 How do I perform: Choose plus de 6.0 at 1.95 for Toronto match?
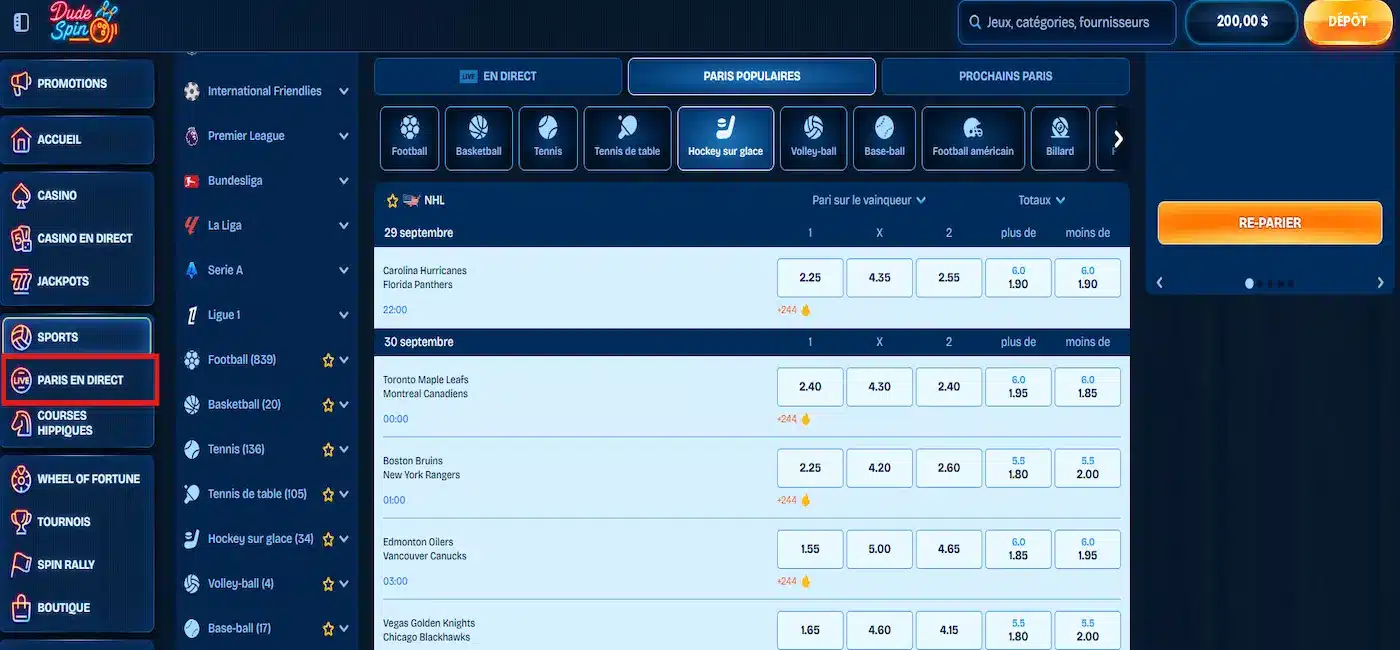(x=1018, y=387)
